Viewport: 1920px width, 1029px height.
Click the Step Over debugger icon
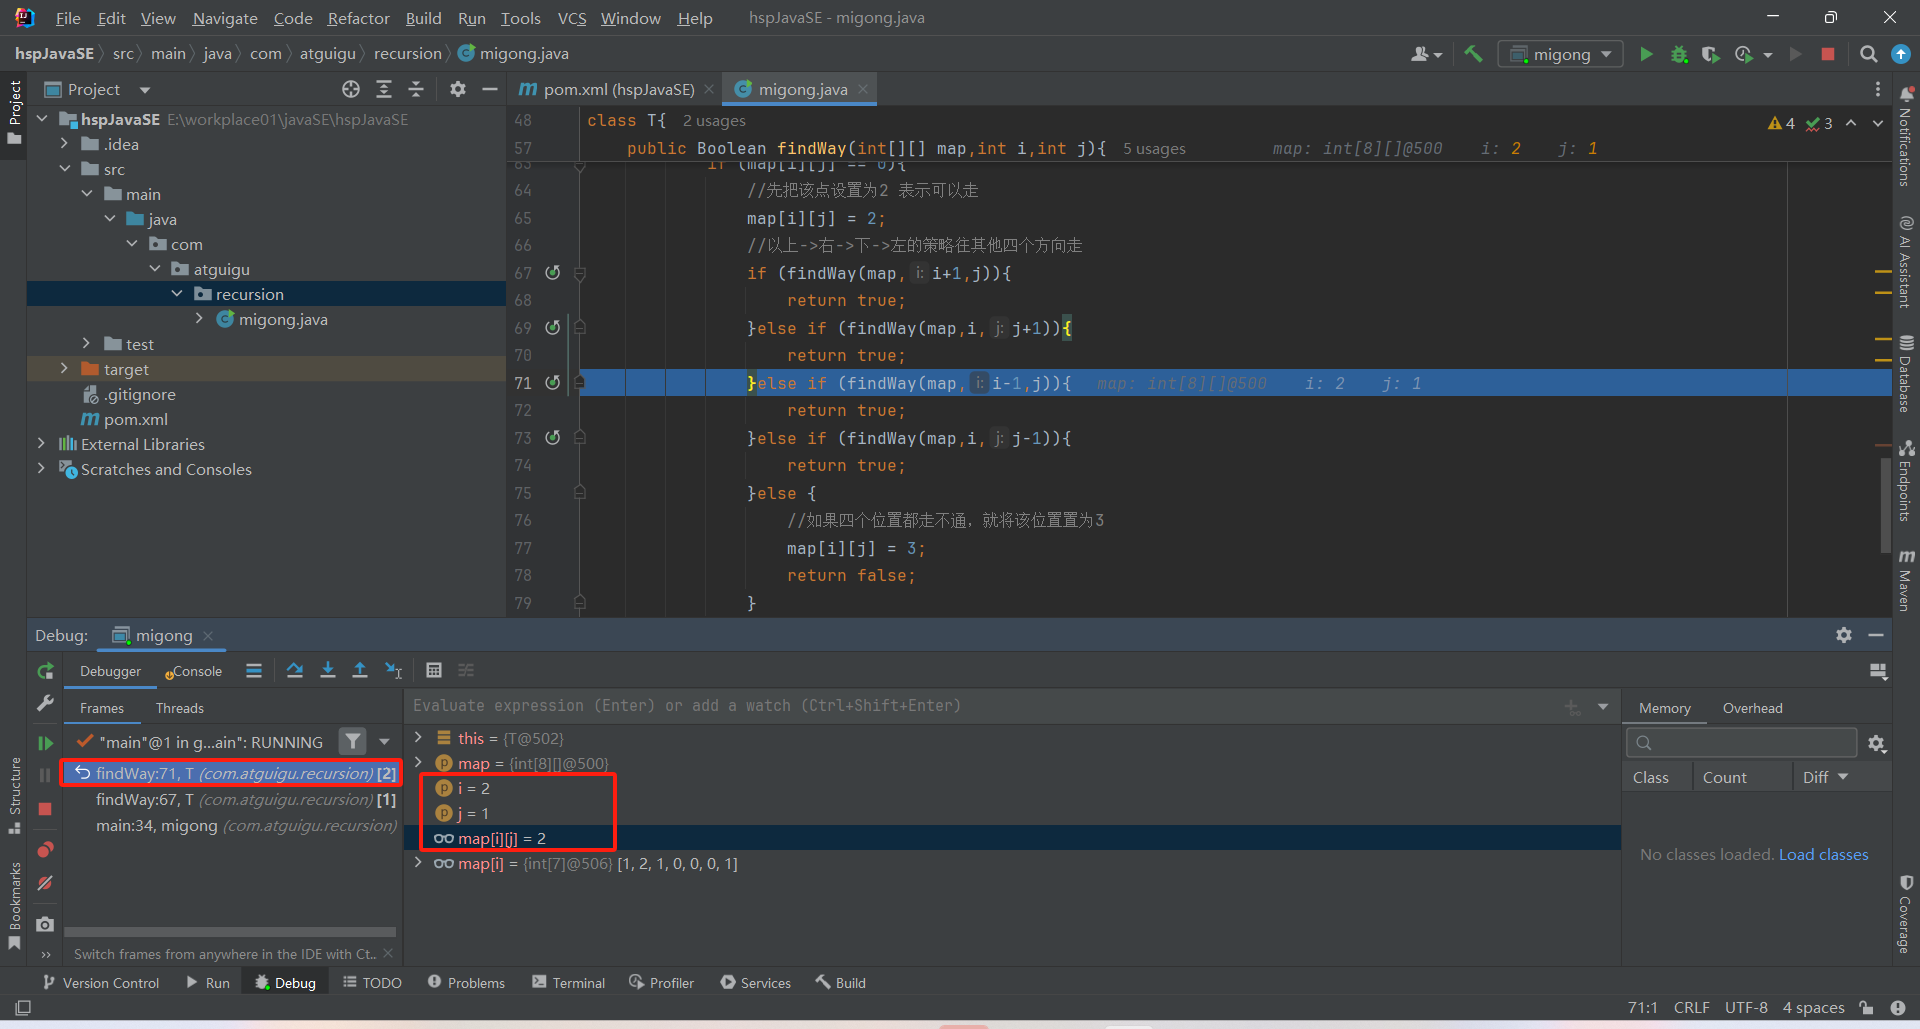pyautogui.click(x=295, y=670)
